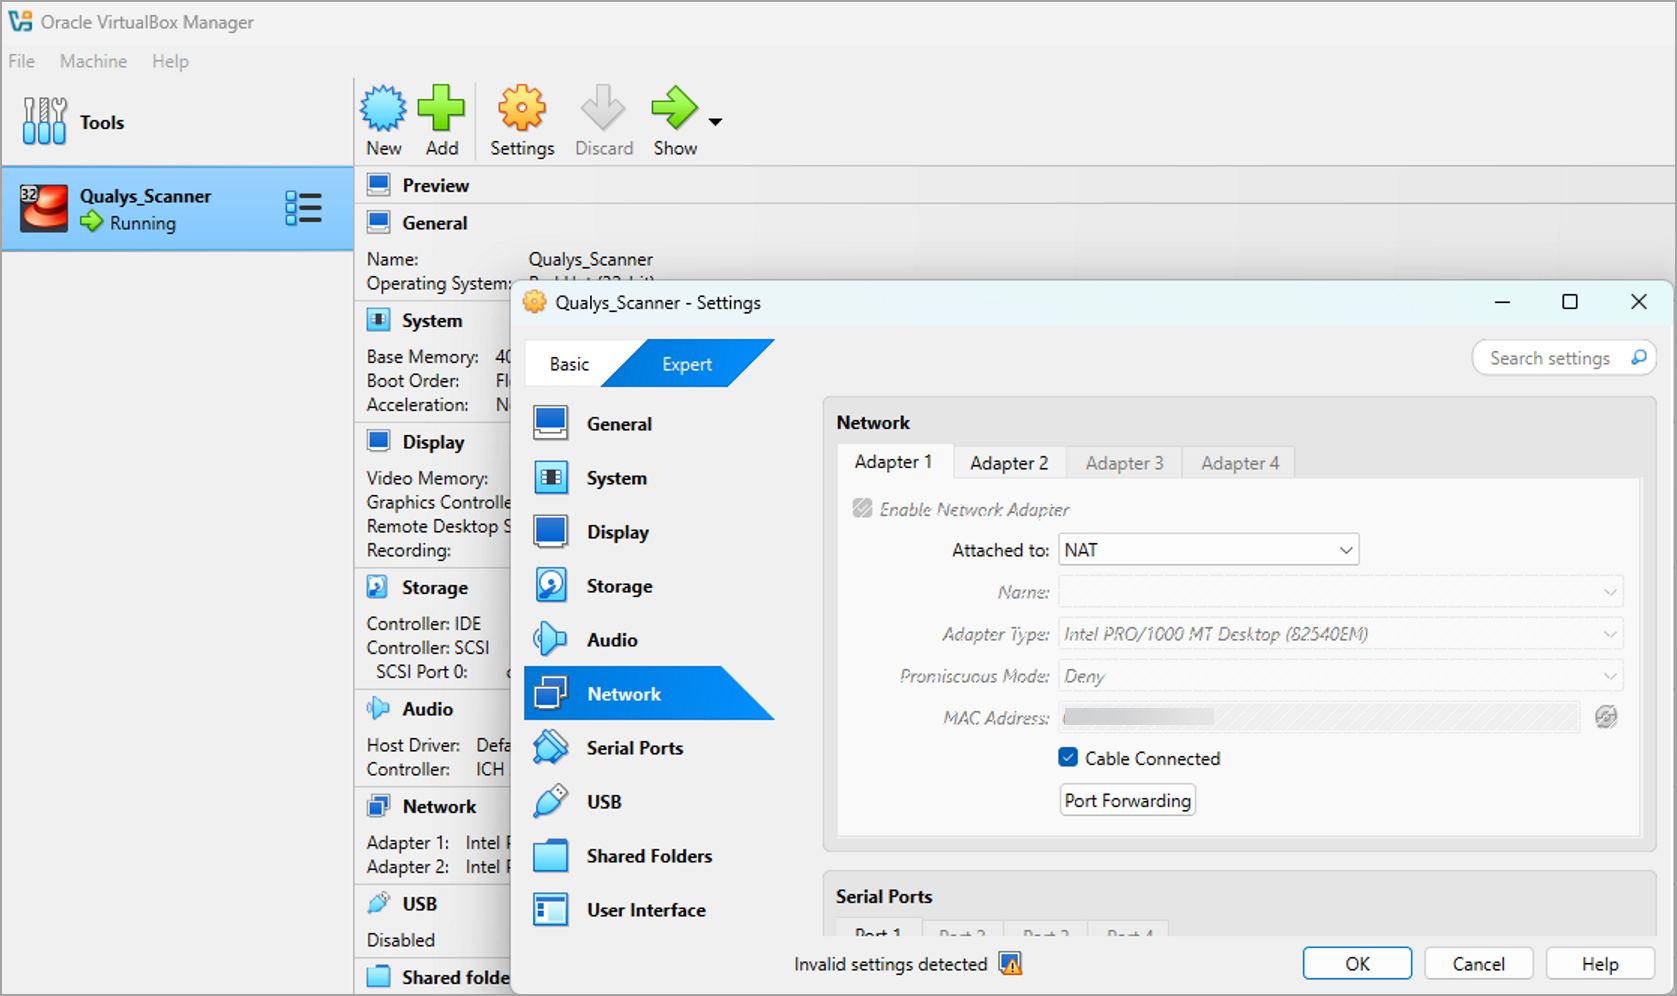Open the Machine menu

pos(93,61)
